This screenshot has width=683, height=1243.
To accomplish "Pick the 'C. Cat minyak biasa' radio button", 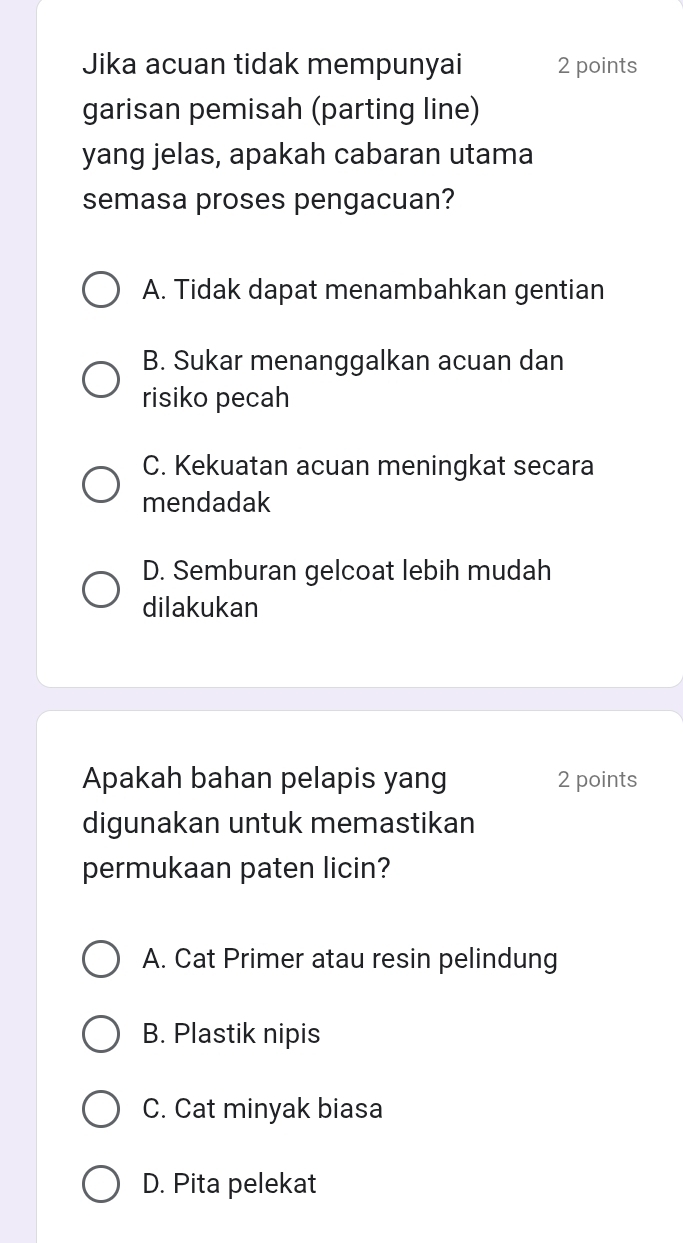I will pos(100,1110).
